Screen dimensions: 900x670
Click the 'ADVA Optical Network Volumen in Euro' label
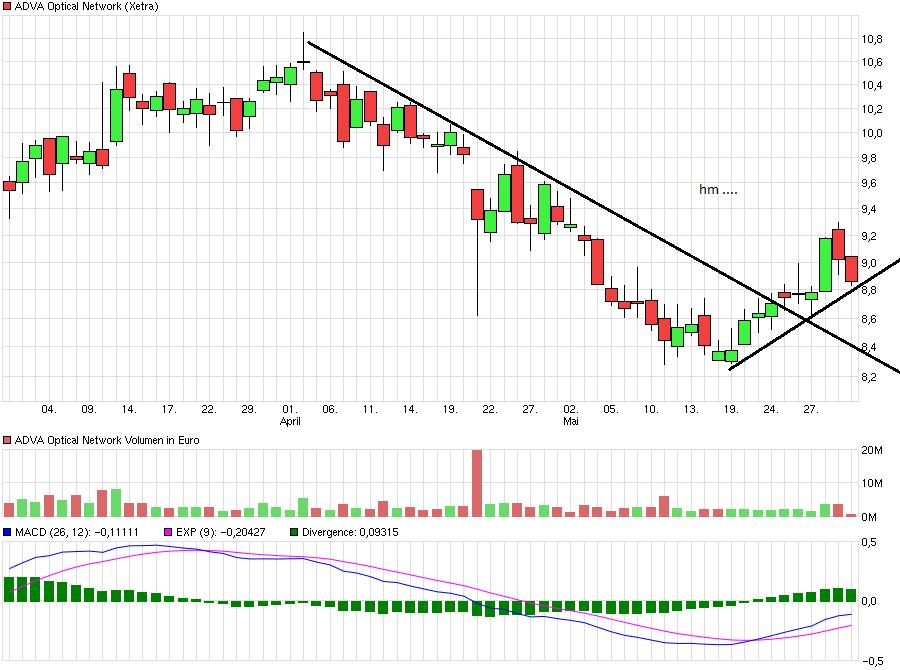(x=107, y=440)
